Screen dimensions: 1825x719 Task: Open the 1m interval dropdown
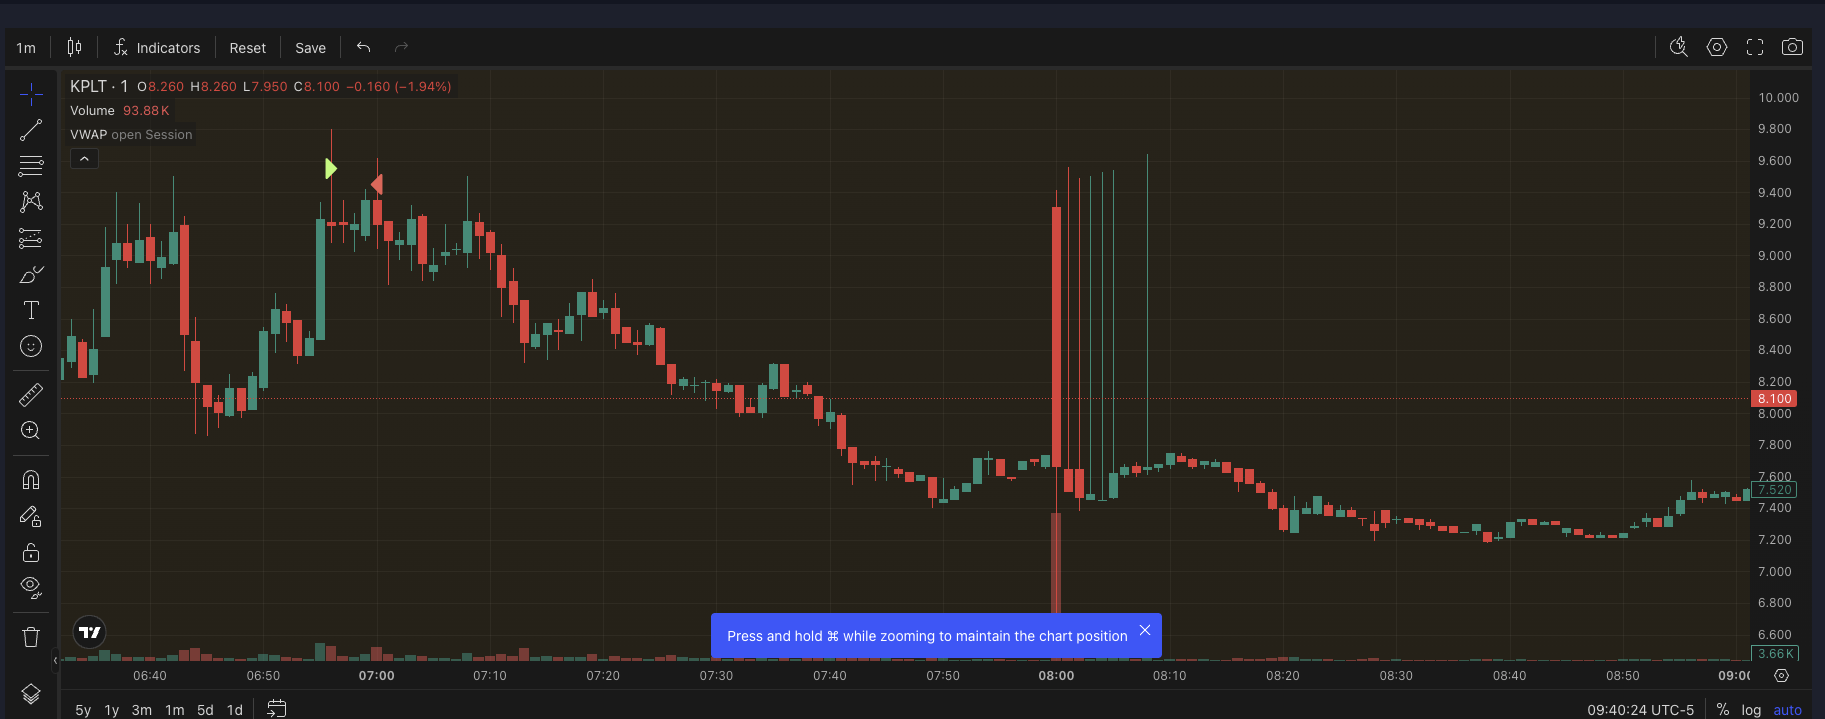coord(26,48)
